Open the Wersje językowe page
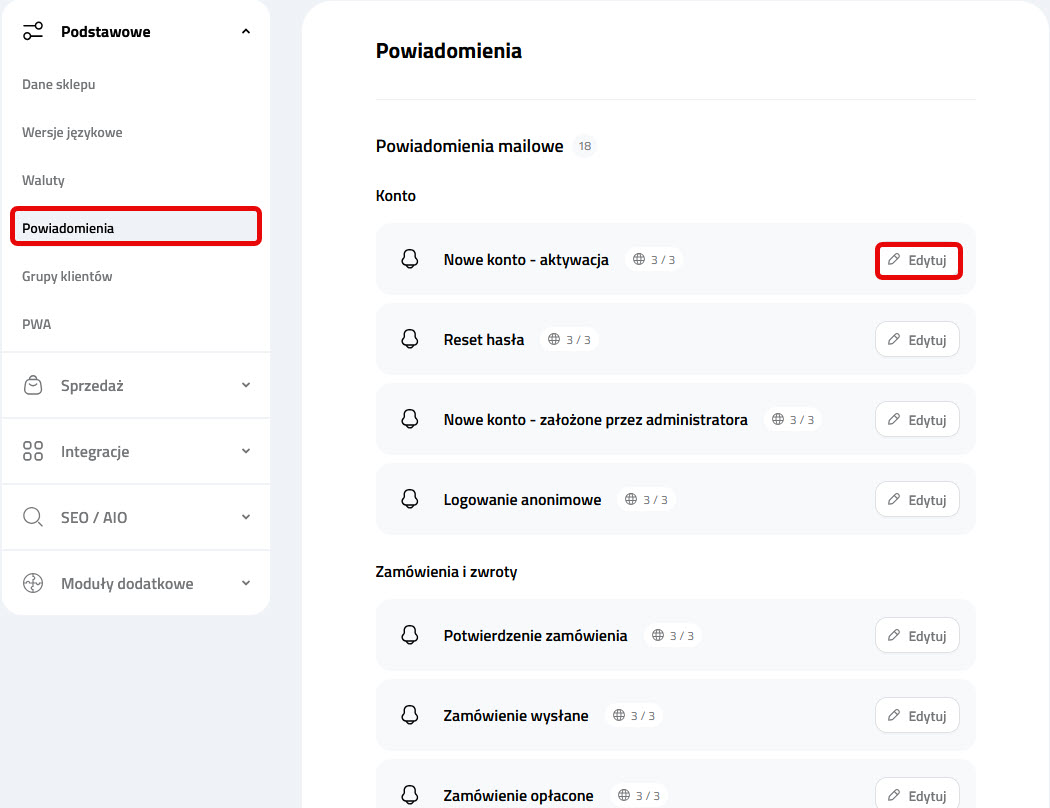Image resolution: width=1050 pixels, height=808 pixels. [71, 132]
